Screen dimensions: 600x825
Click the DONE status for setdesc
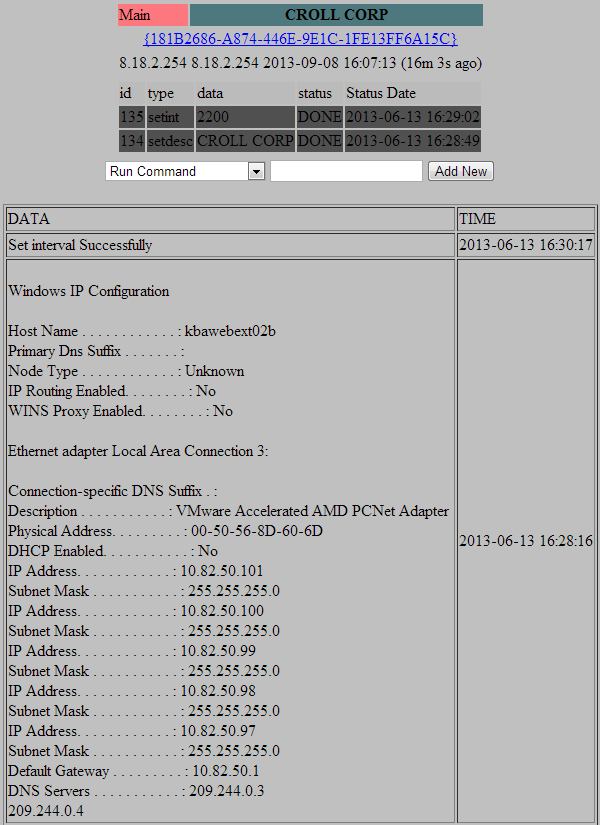pos(319,141)
